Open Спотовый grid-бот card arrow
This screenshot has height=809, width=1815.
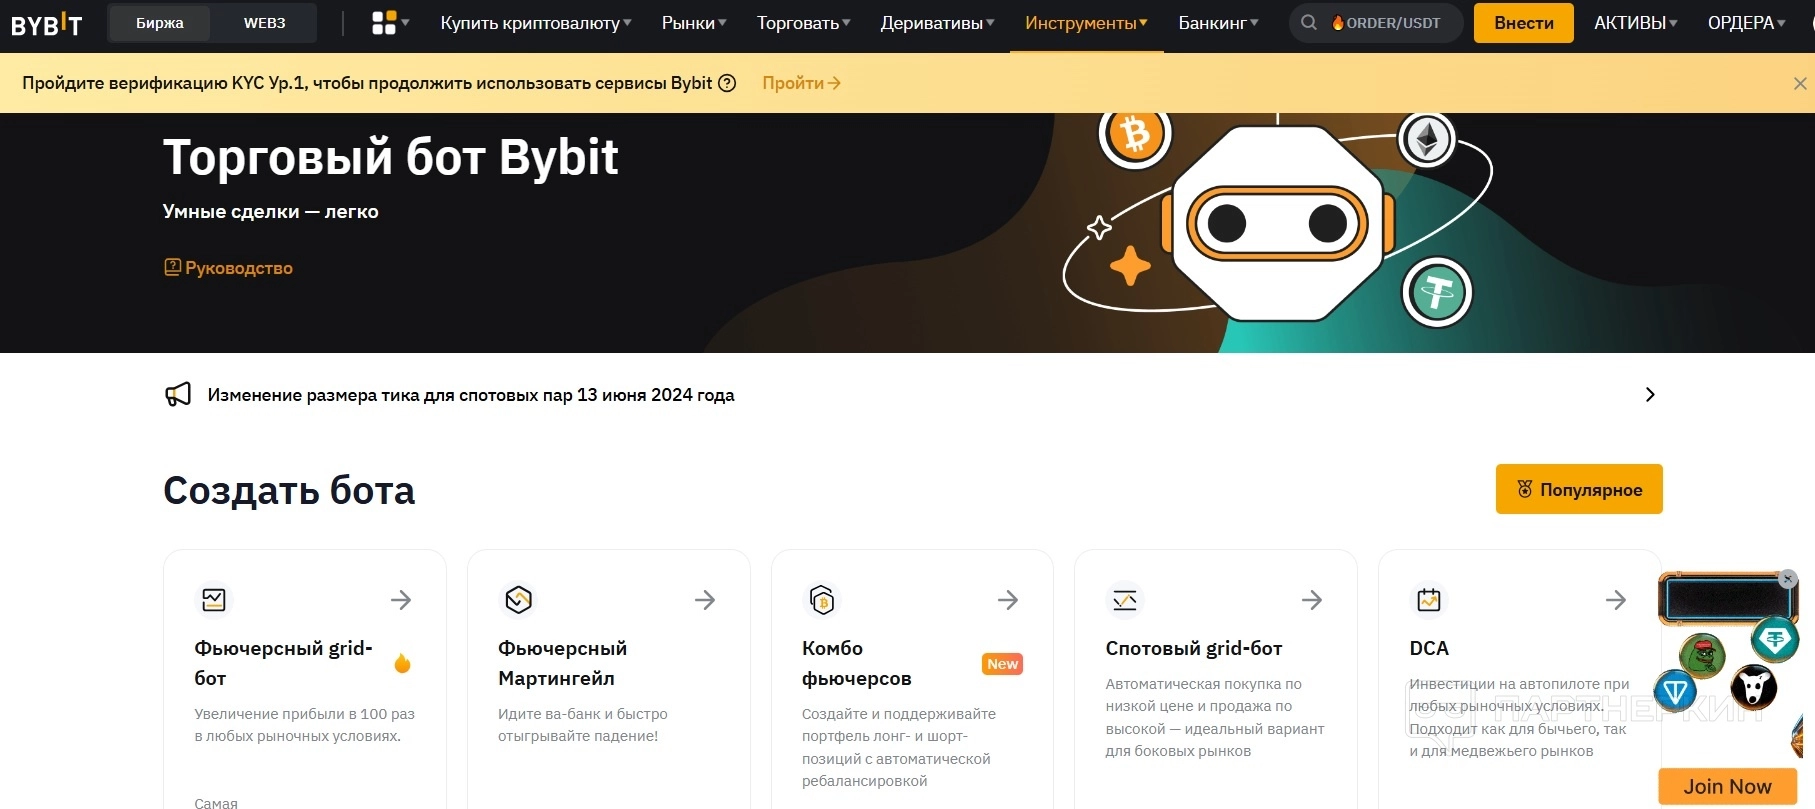[x=1312, y=600]
